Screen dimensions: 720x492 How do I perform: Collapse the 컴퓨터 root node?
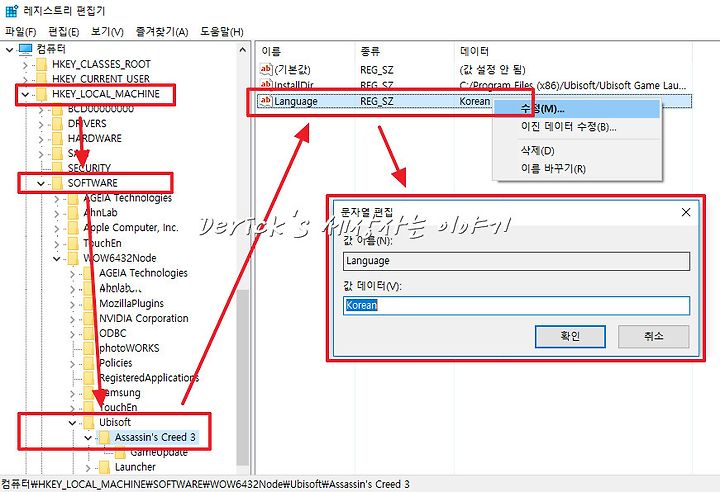(10, 49)
